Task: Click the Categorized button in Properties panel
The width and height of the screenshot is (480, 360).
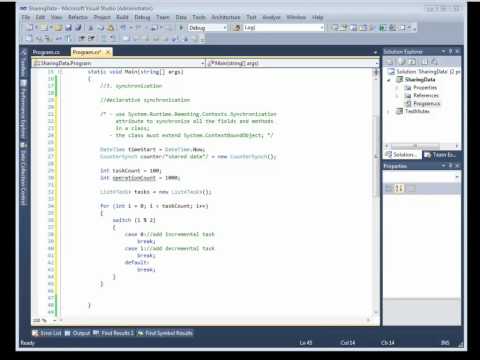Action: pos(389,188)
